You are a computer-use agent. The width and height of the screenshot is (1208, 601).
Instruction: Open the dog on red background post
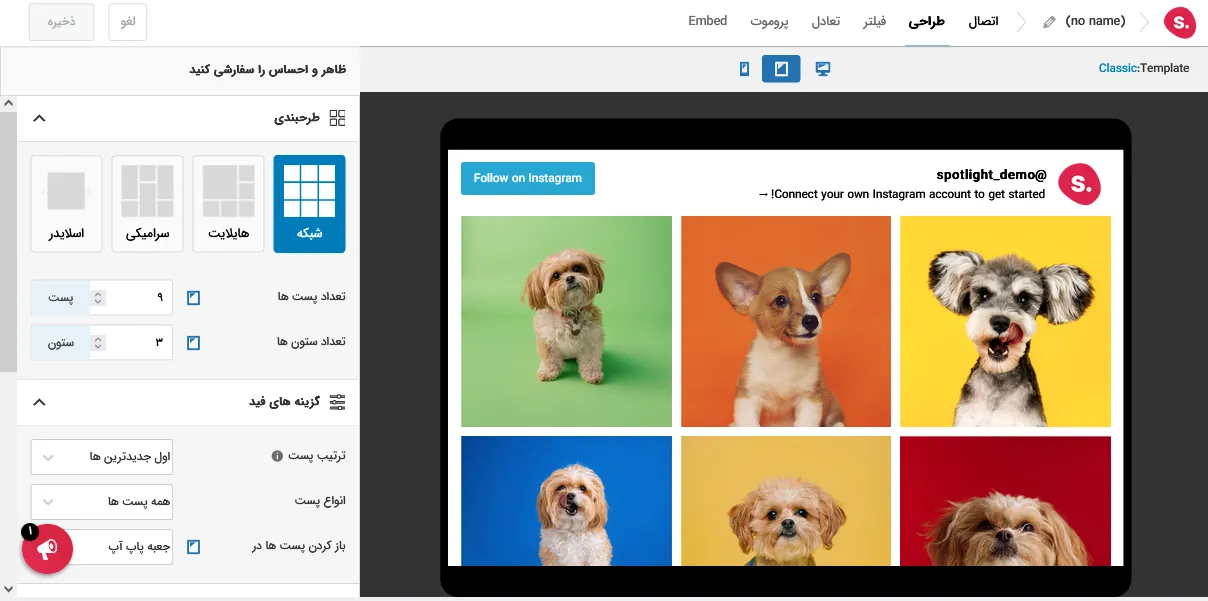click(x=1005, y=501)
